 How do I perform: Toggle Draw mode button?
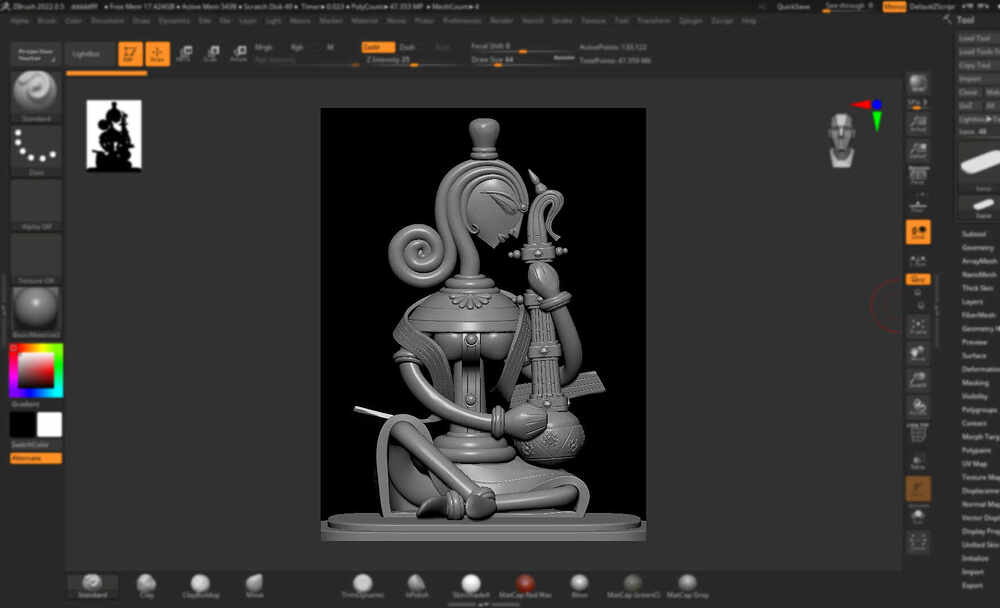158,54
